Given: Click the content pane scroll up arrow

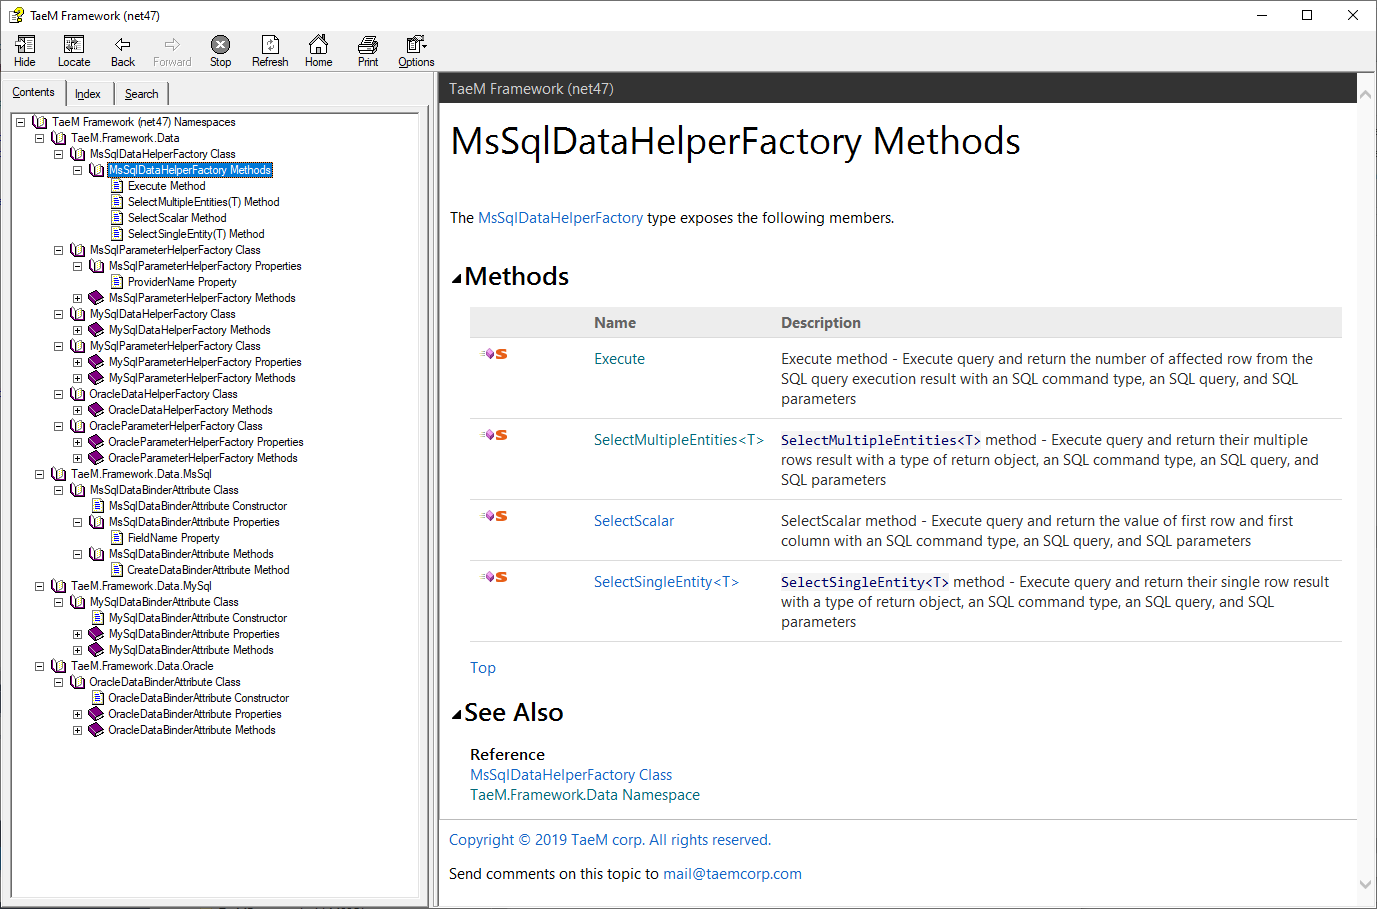Looking at the screenshot, I should click(1366, 94).
